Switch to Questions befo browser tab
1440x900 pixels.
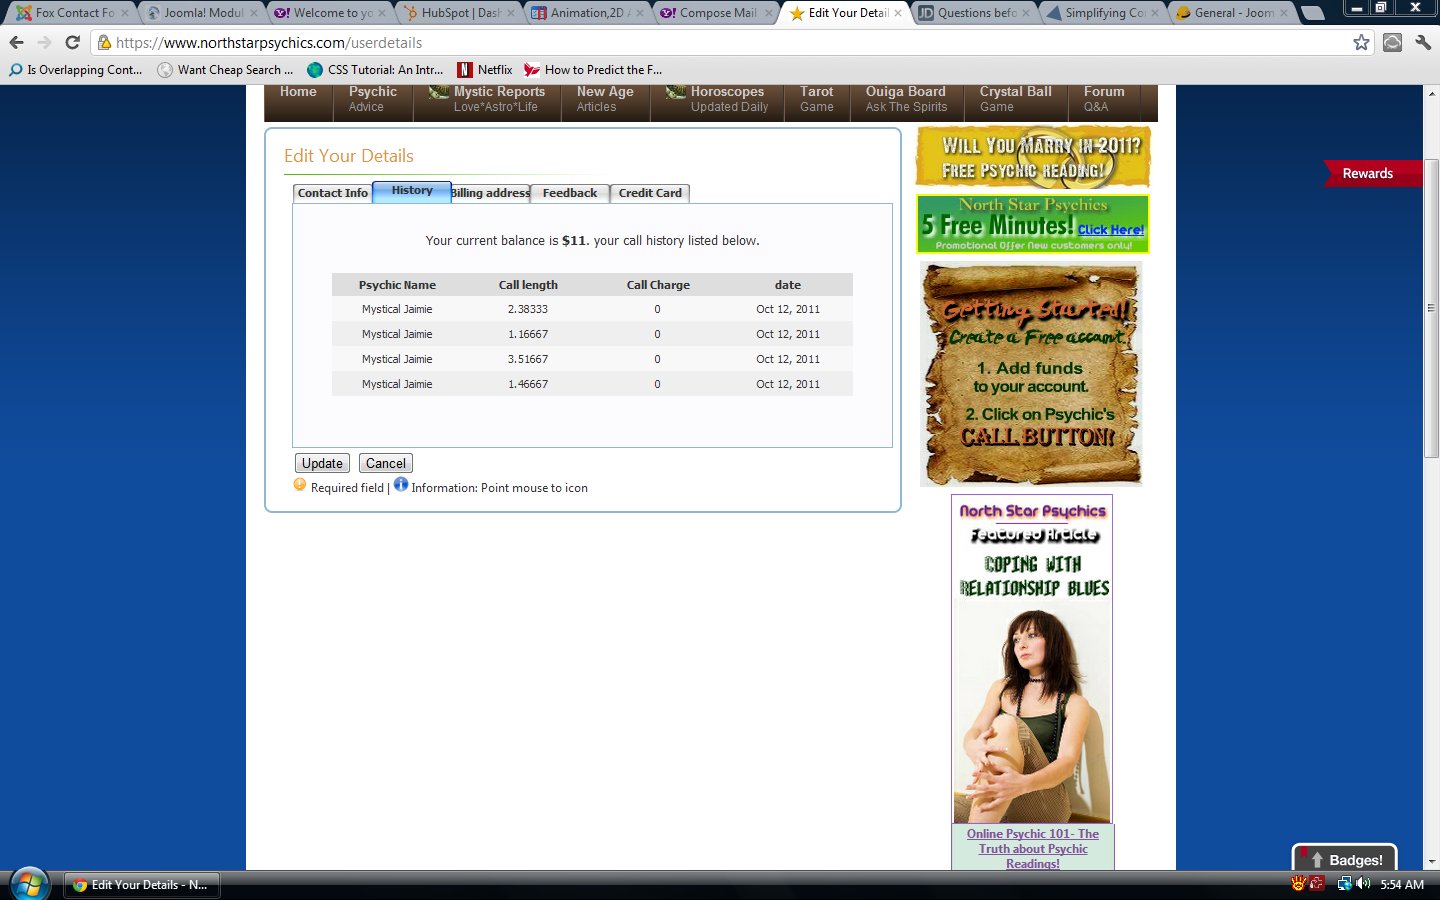tap(975, 13)
